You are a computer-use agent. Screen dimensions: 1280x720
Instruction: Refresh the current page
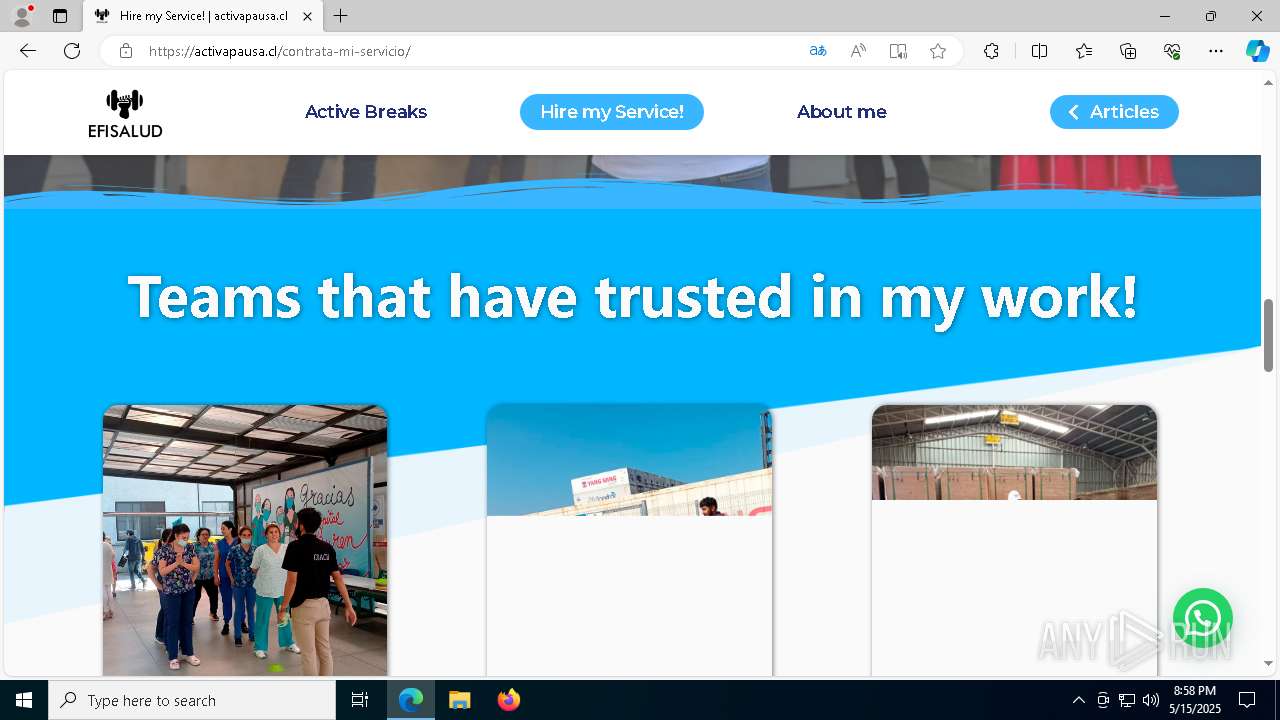coord(72,51)
